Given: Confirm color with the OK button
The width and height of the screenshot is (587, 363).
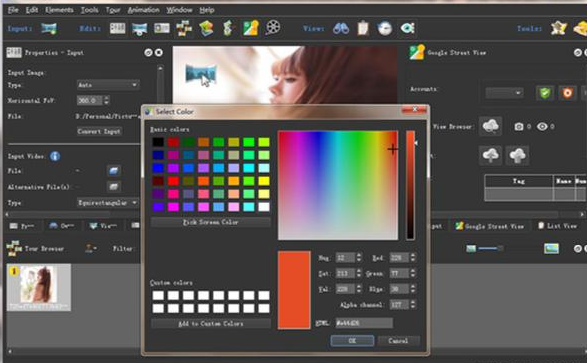Looking at the screenshot, I should tap(352, 341).
